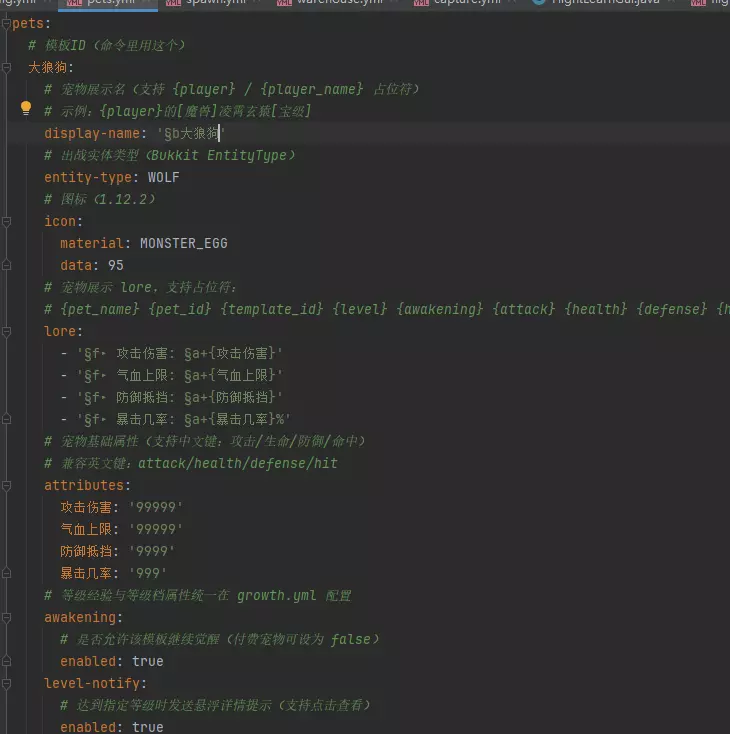Click the 暴击几率 lore list entry
Screen dimensions: 730x734
pyautogui.click(x=176, y=419)
